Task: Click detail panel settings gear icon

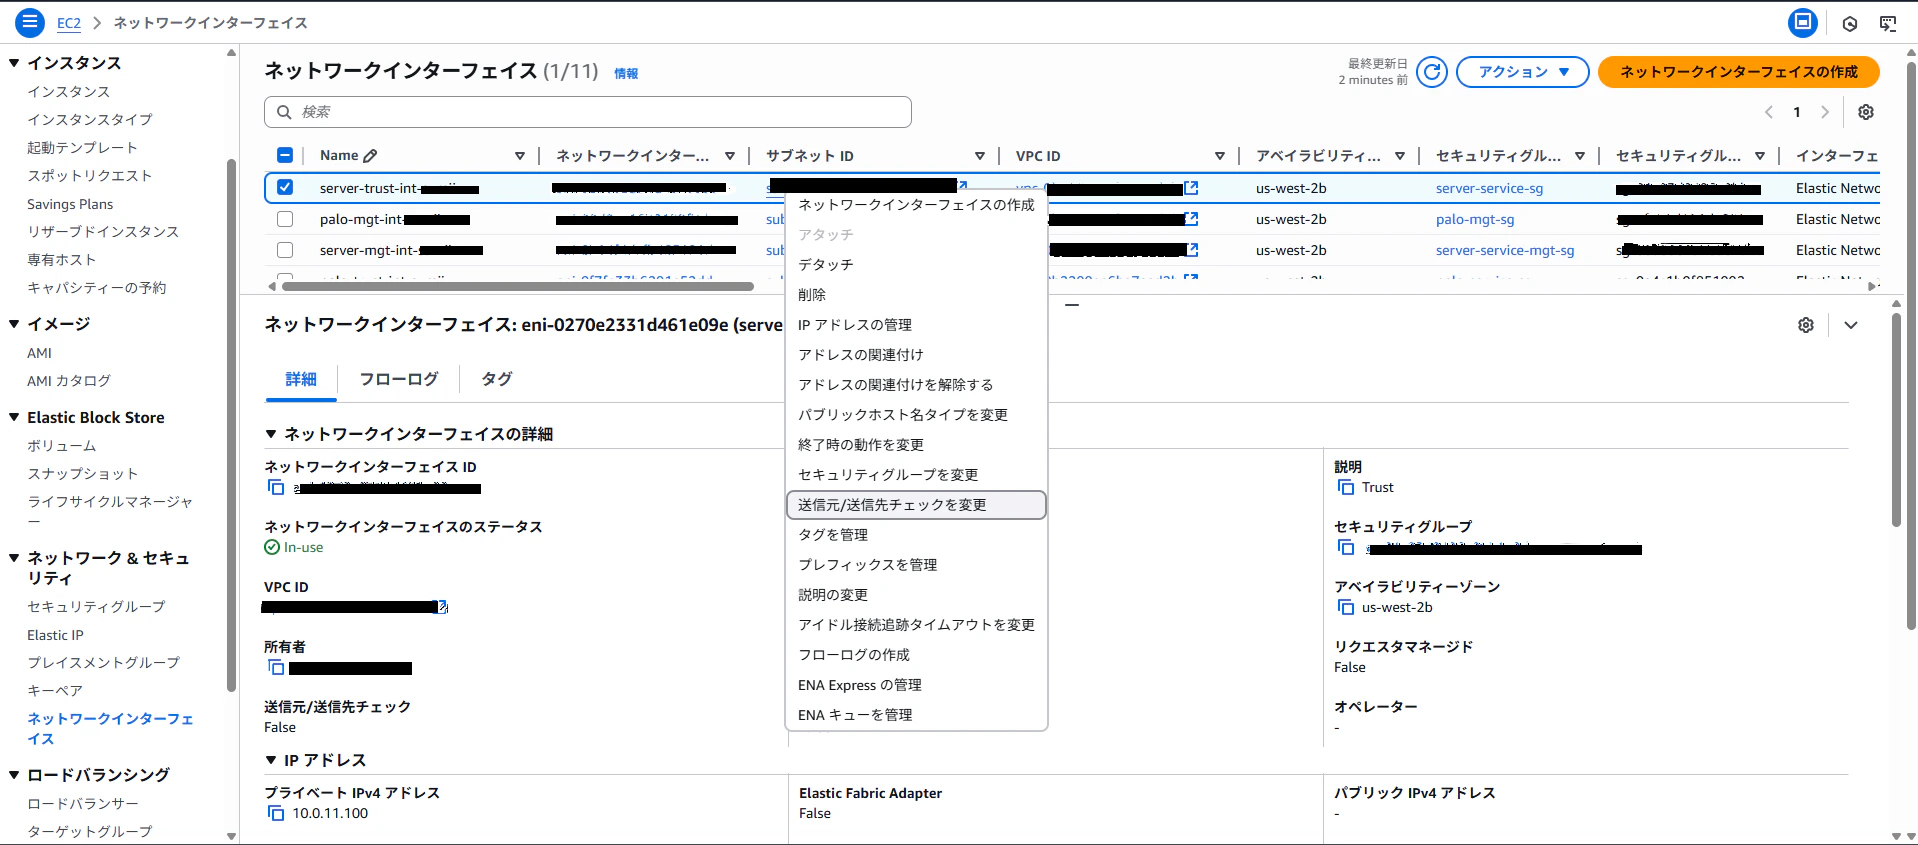Action: point(1806,325)
